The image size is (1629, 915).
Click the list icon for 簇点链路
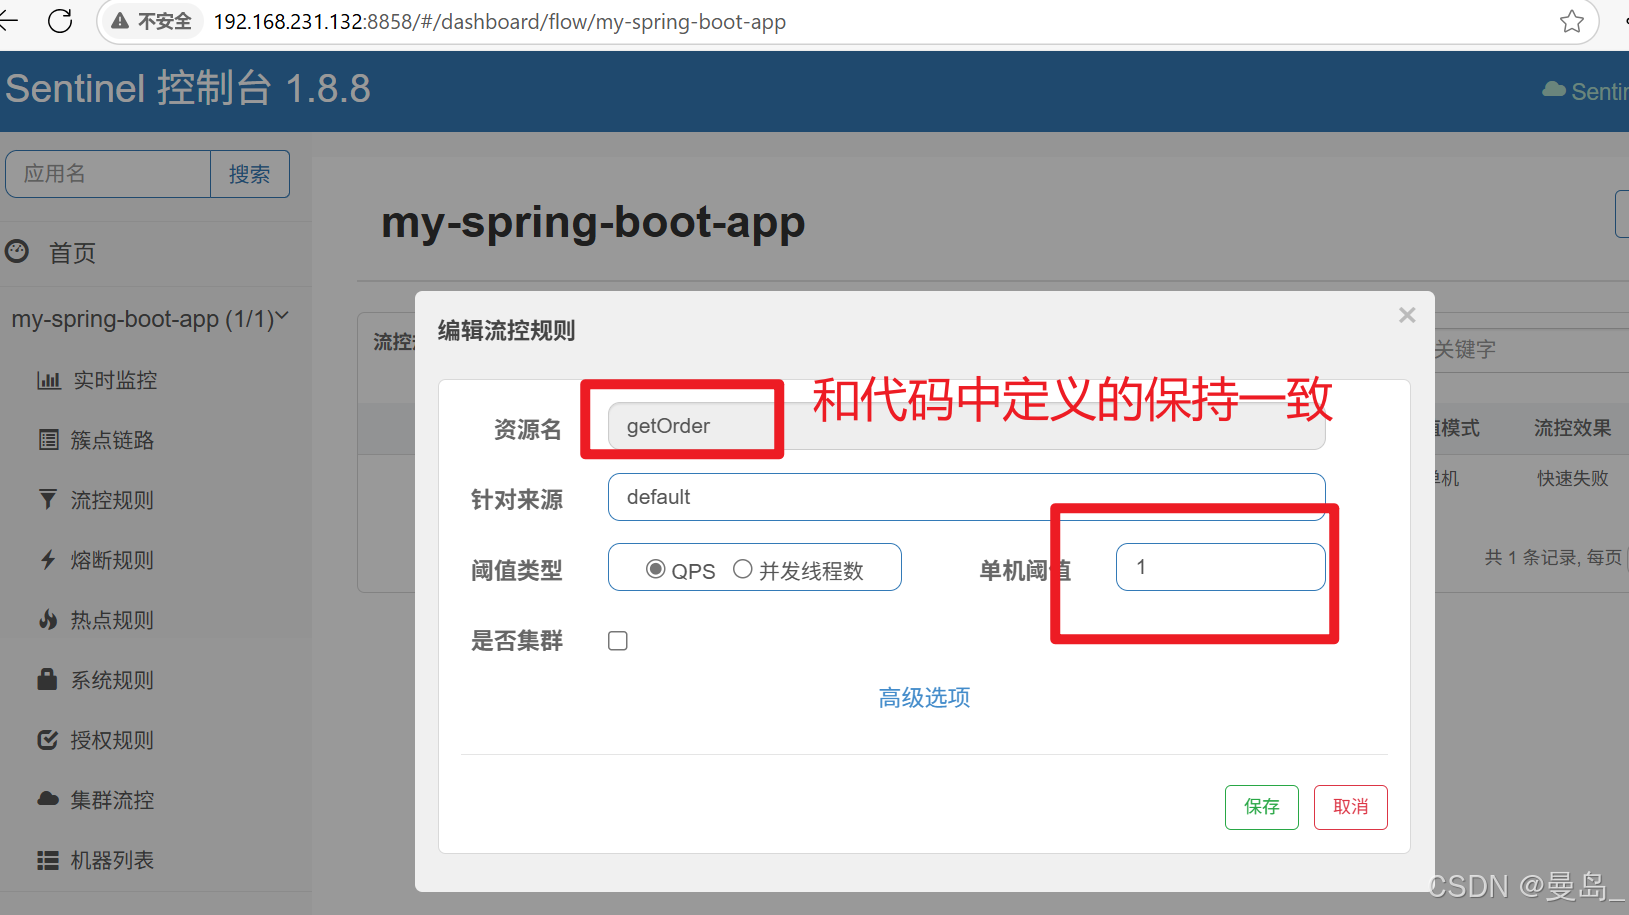(x=48, y=440)
